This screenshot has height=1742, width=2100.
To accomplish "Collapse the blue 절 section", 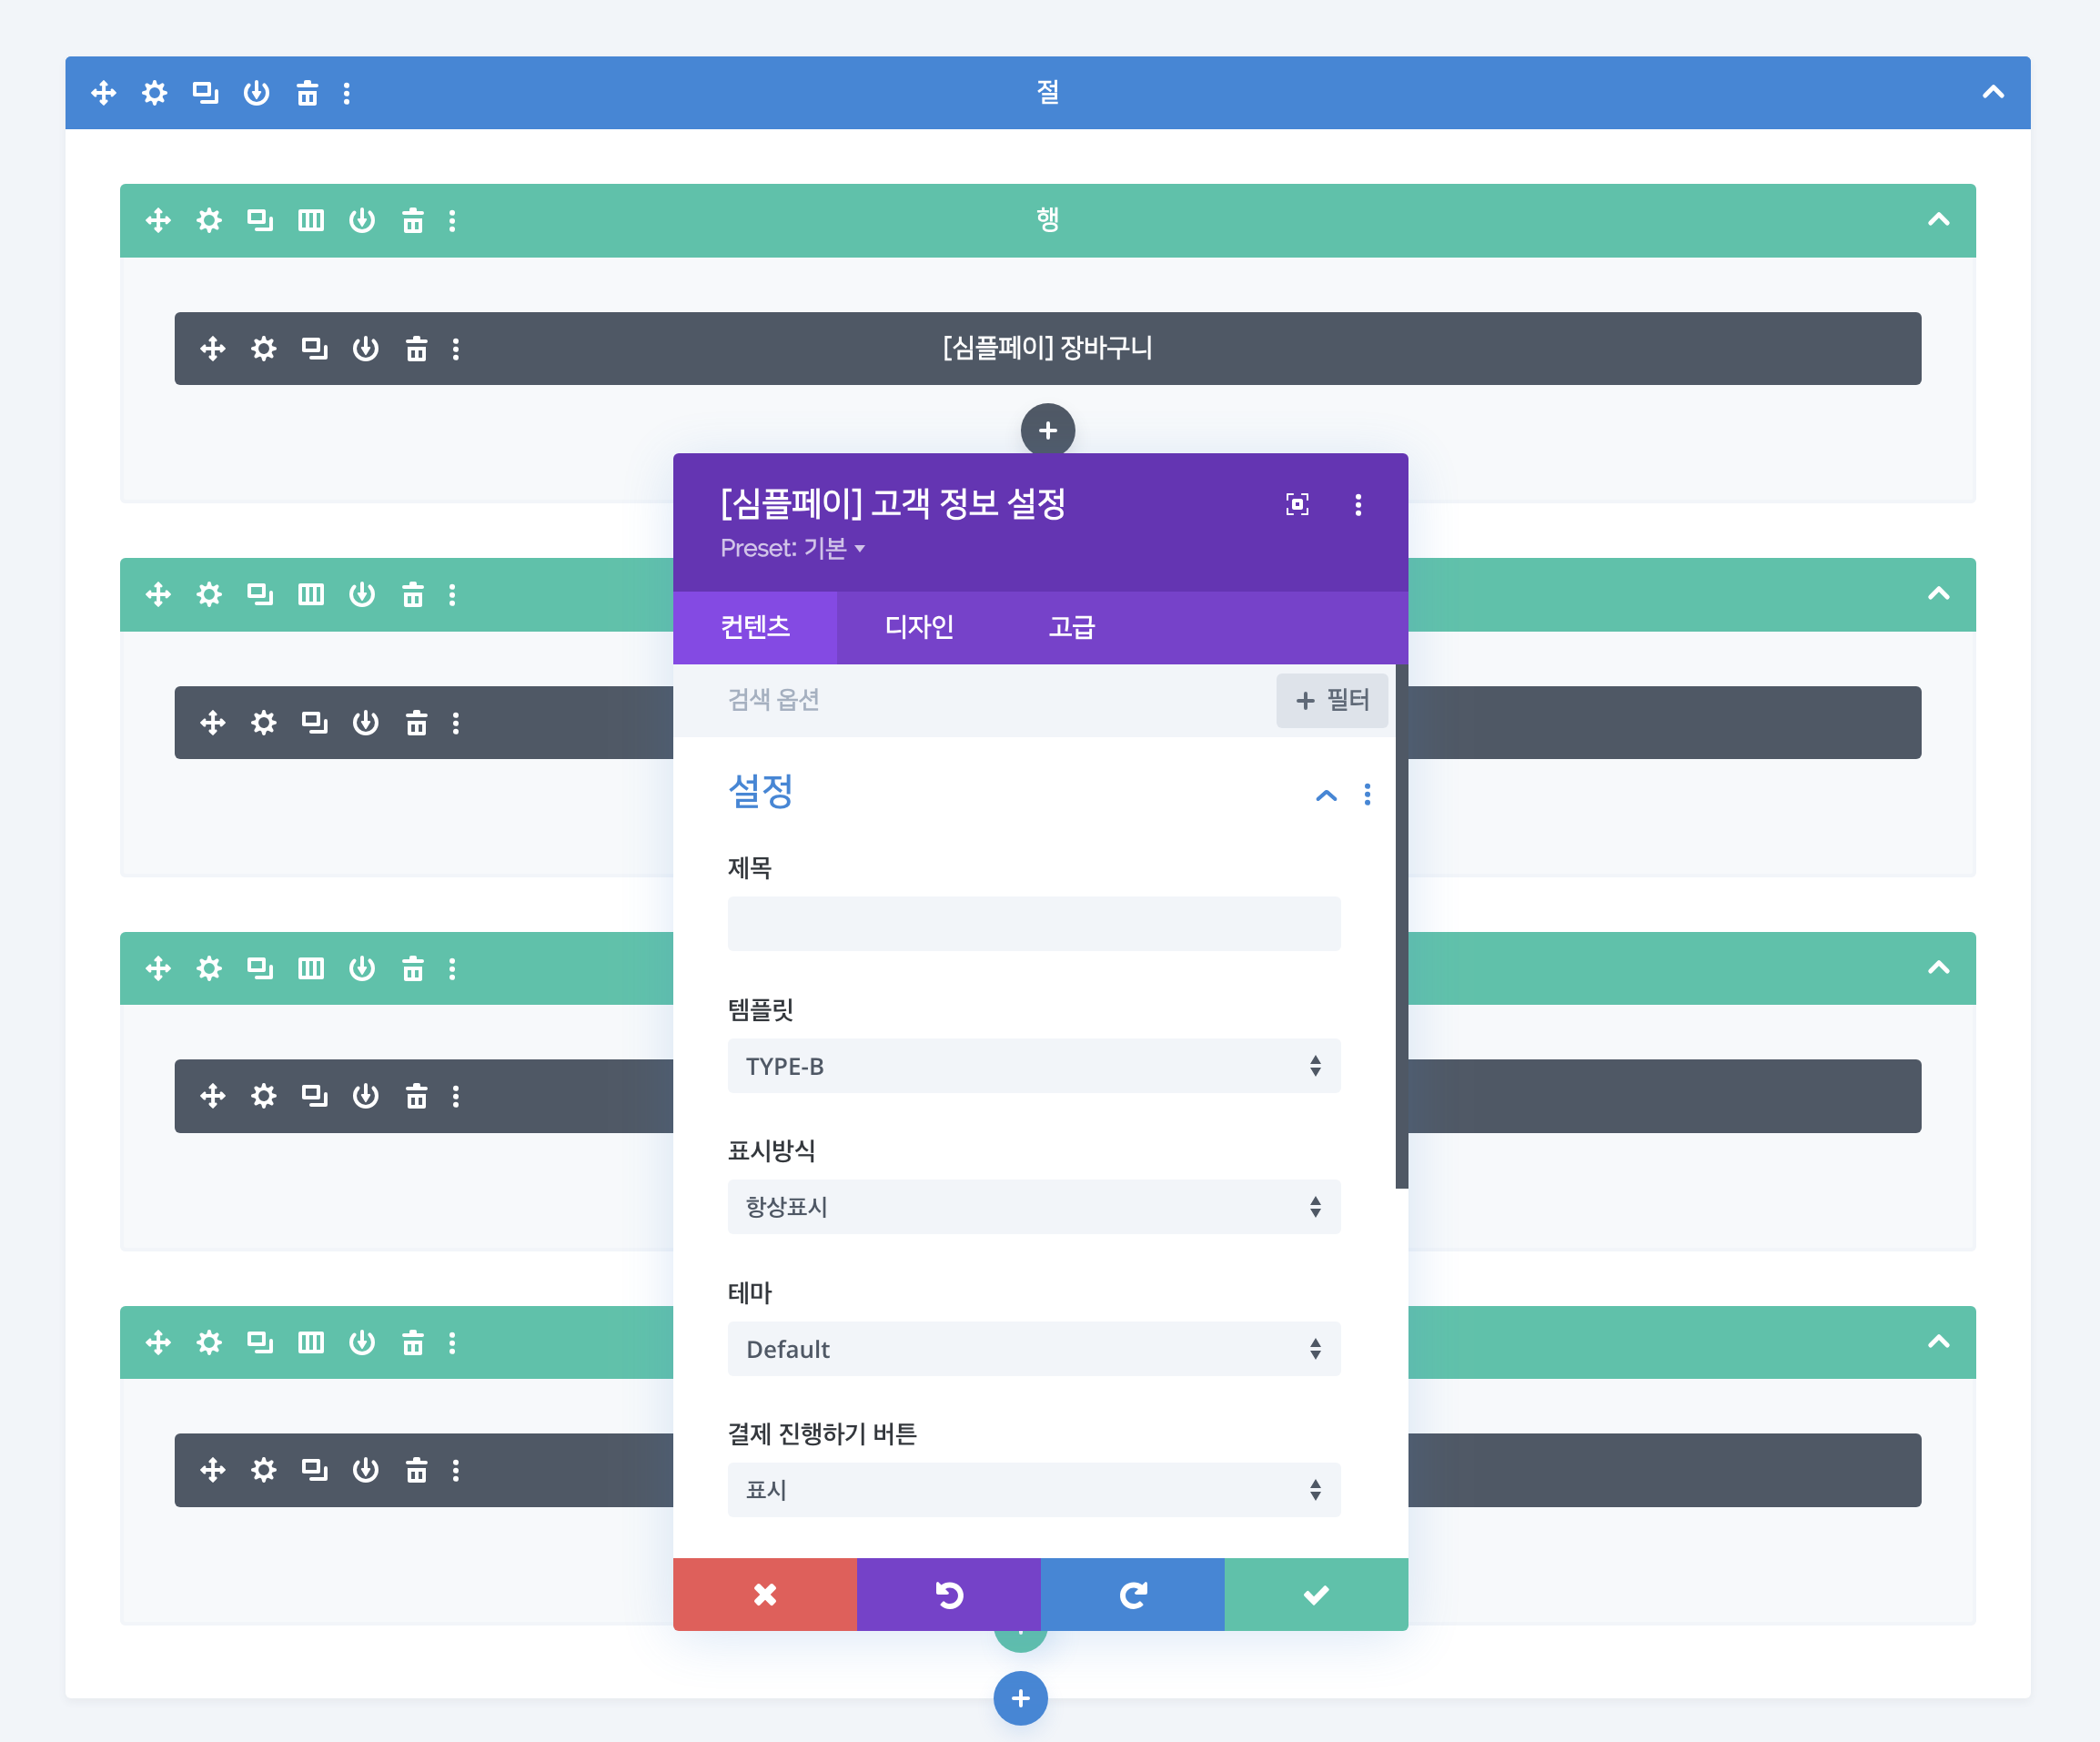I will tap(1993, 92).
